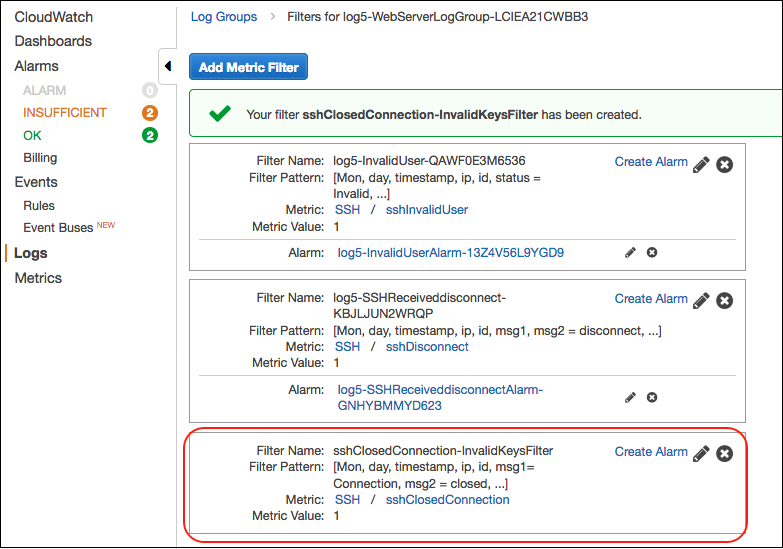Open Metrics in the sidebar
Image resolution: width=783 pixels, height=549 pixels.
38,278
